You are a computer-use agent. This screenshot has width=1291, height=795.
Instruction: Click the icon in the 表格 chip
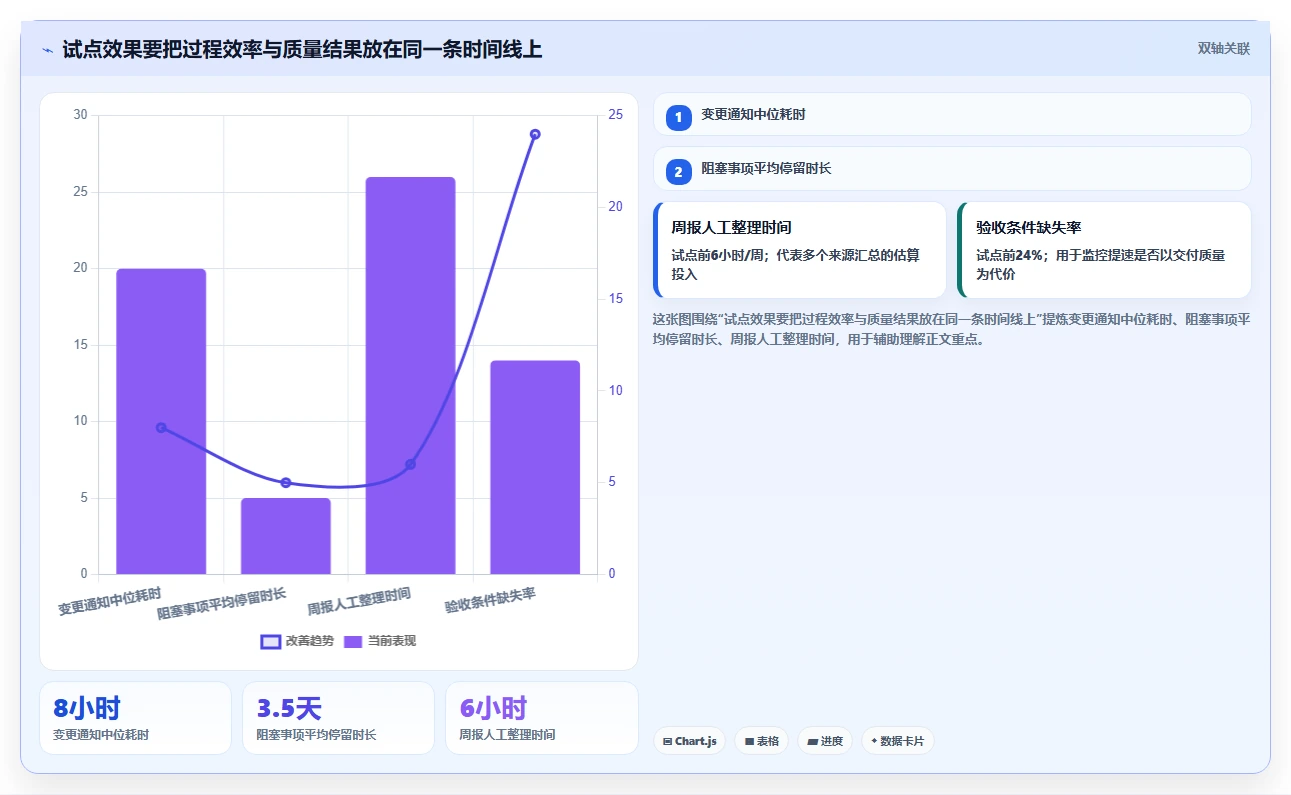pos(749,742)
